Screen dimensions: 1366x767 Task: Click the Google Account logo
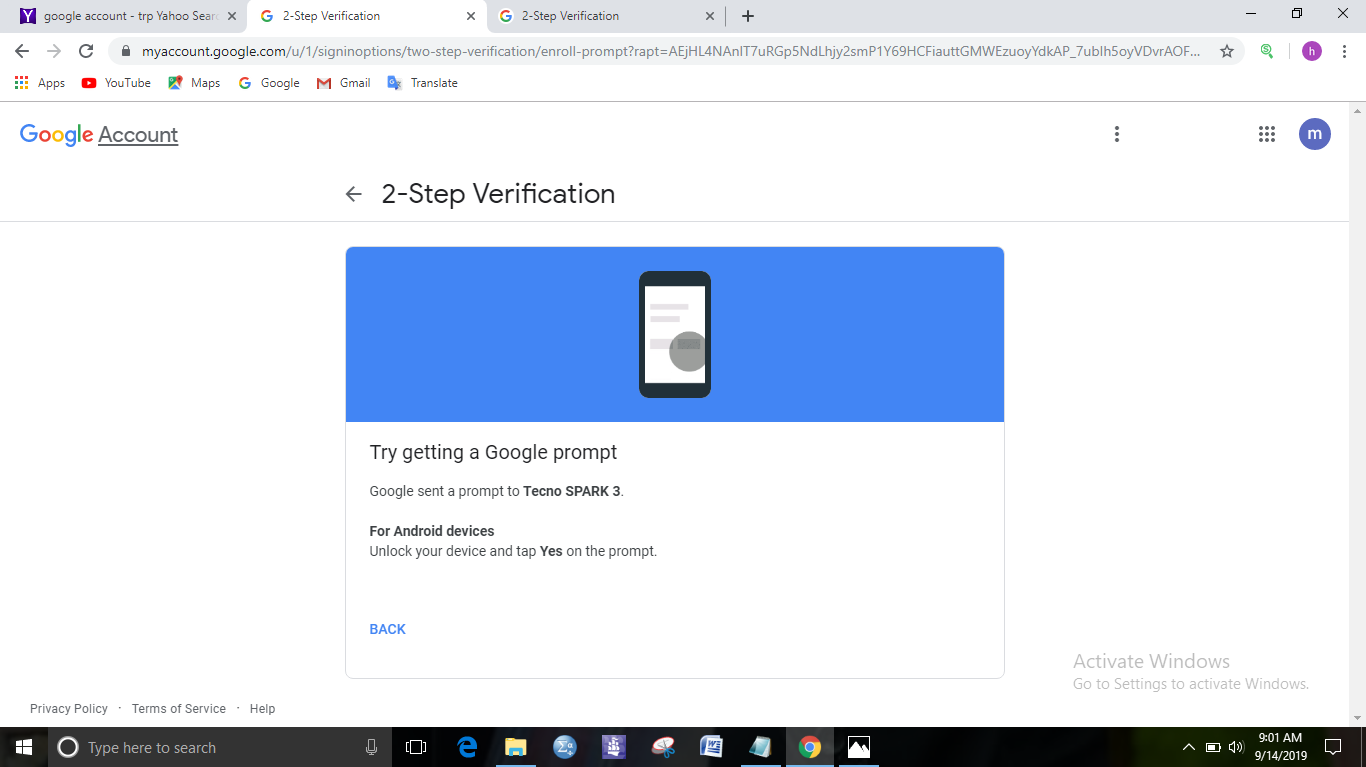click(x=99, y=135)
